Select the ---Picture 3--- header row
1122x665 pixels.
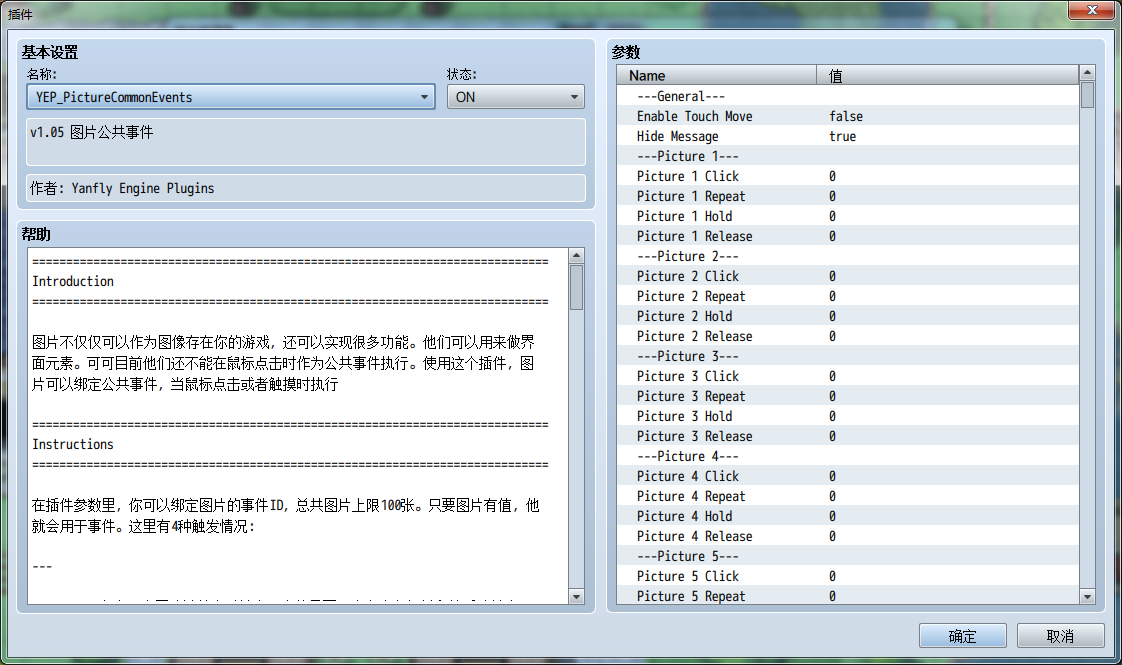click(848, 356)
